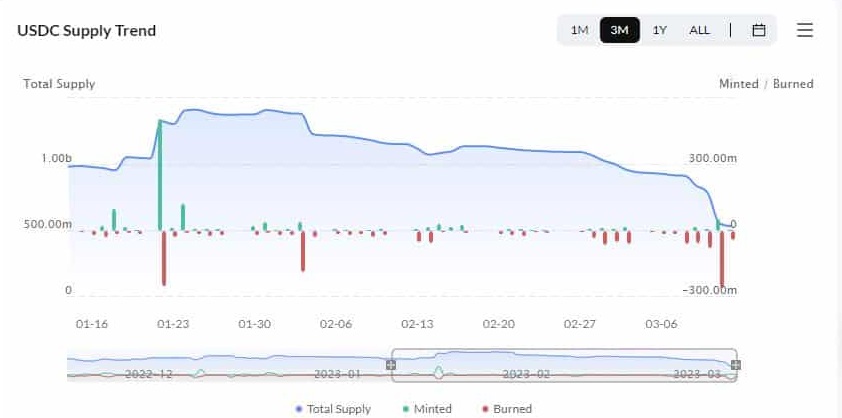This screenshot has width=842, height=418.
Task: Click the 02-20 date axis label
Action: (x=498, y=324)
